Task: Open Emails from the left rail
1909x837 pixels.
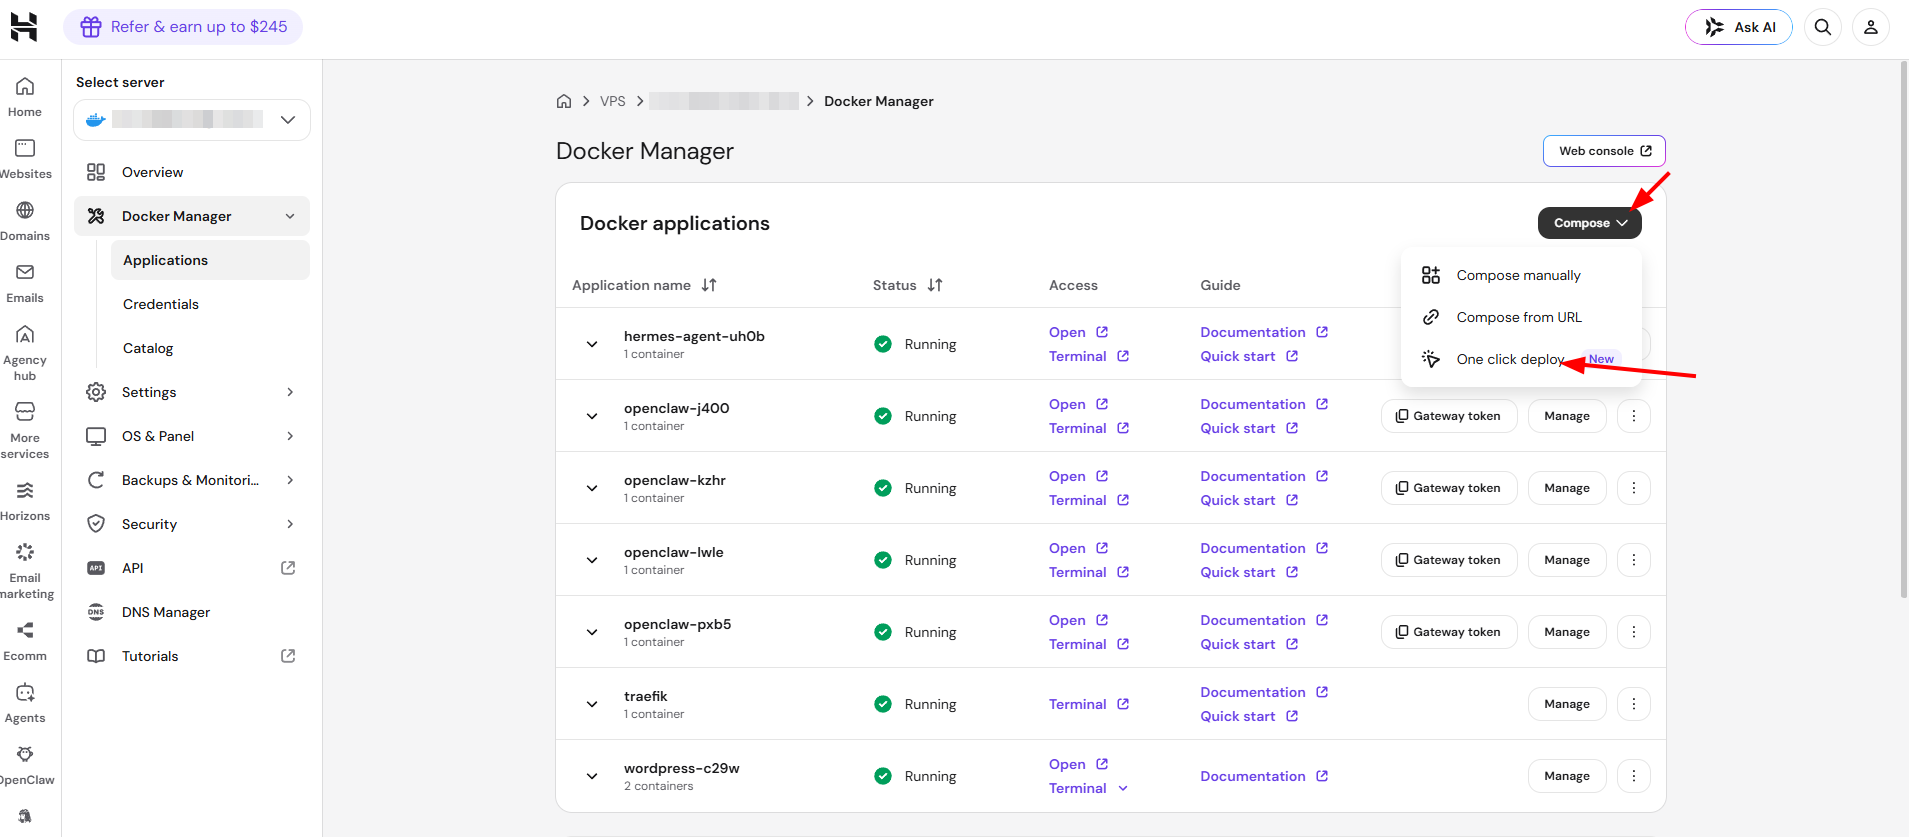Action: click(x=25, y=283)
